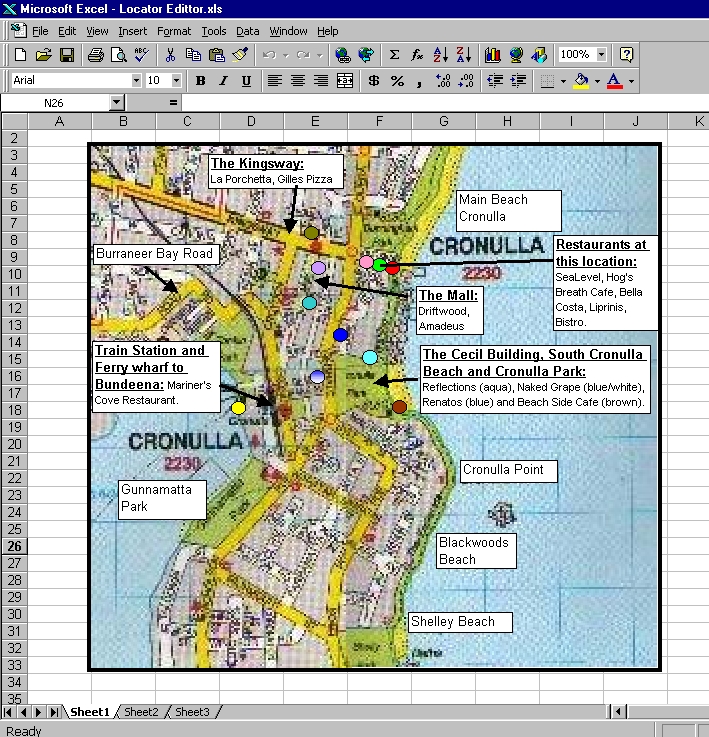This screenshot has width=709, height=737.
Task: Switch to the Sheet3 tab
Action: [192, 712]
